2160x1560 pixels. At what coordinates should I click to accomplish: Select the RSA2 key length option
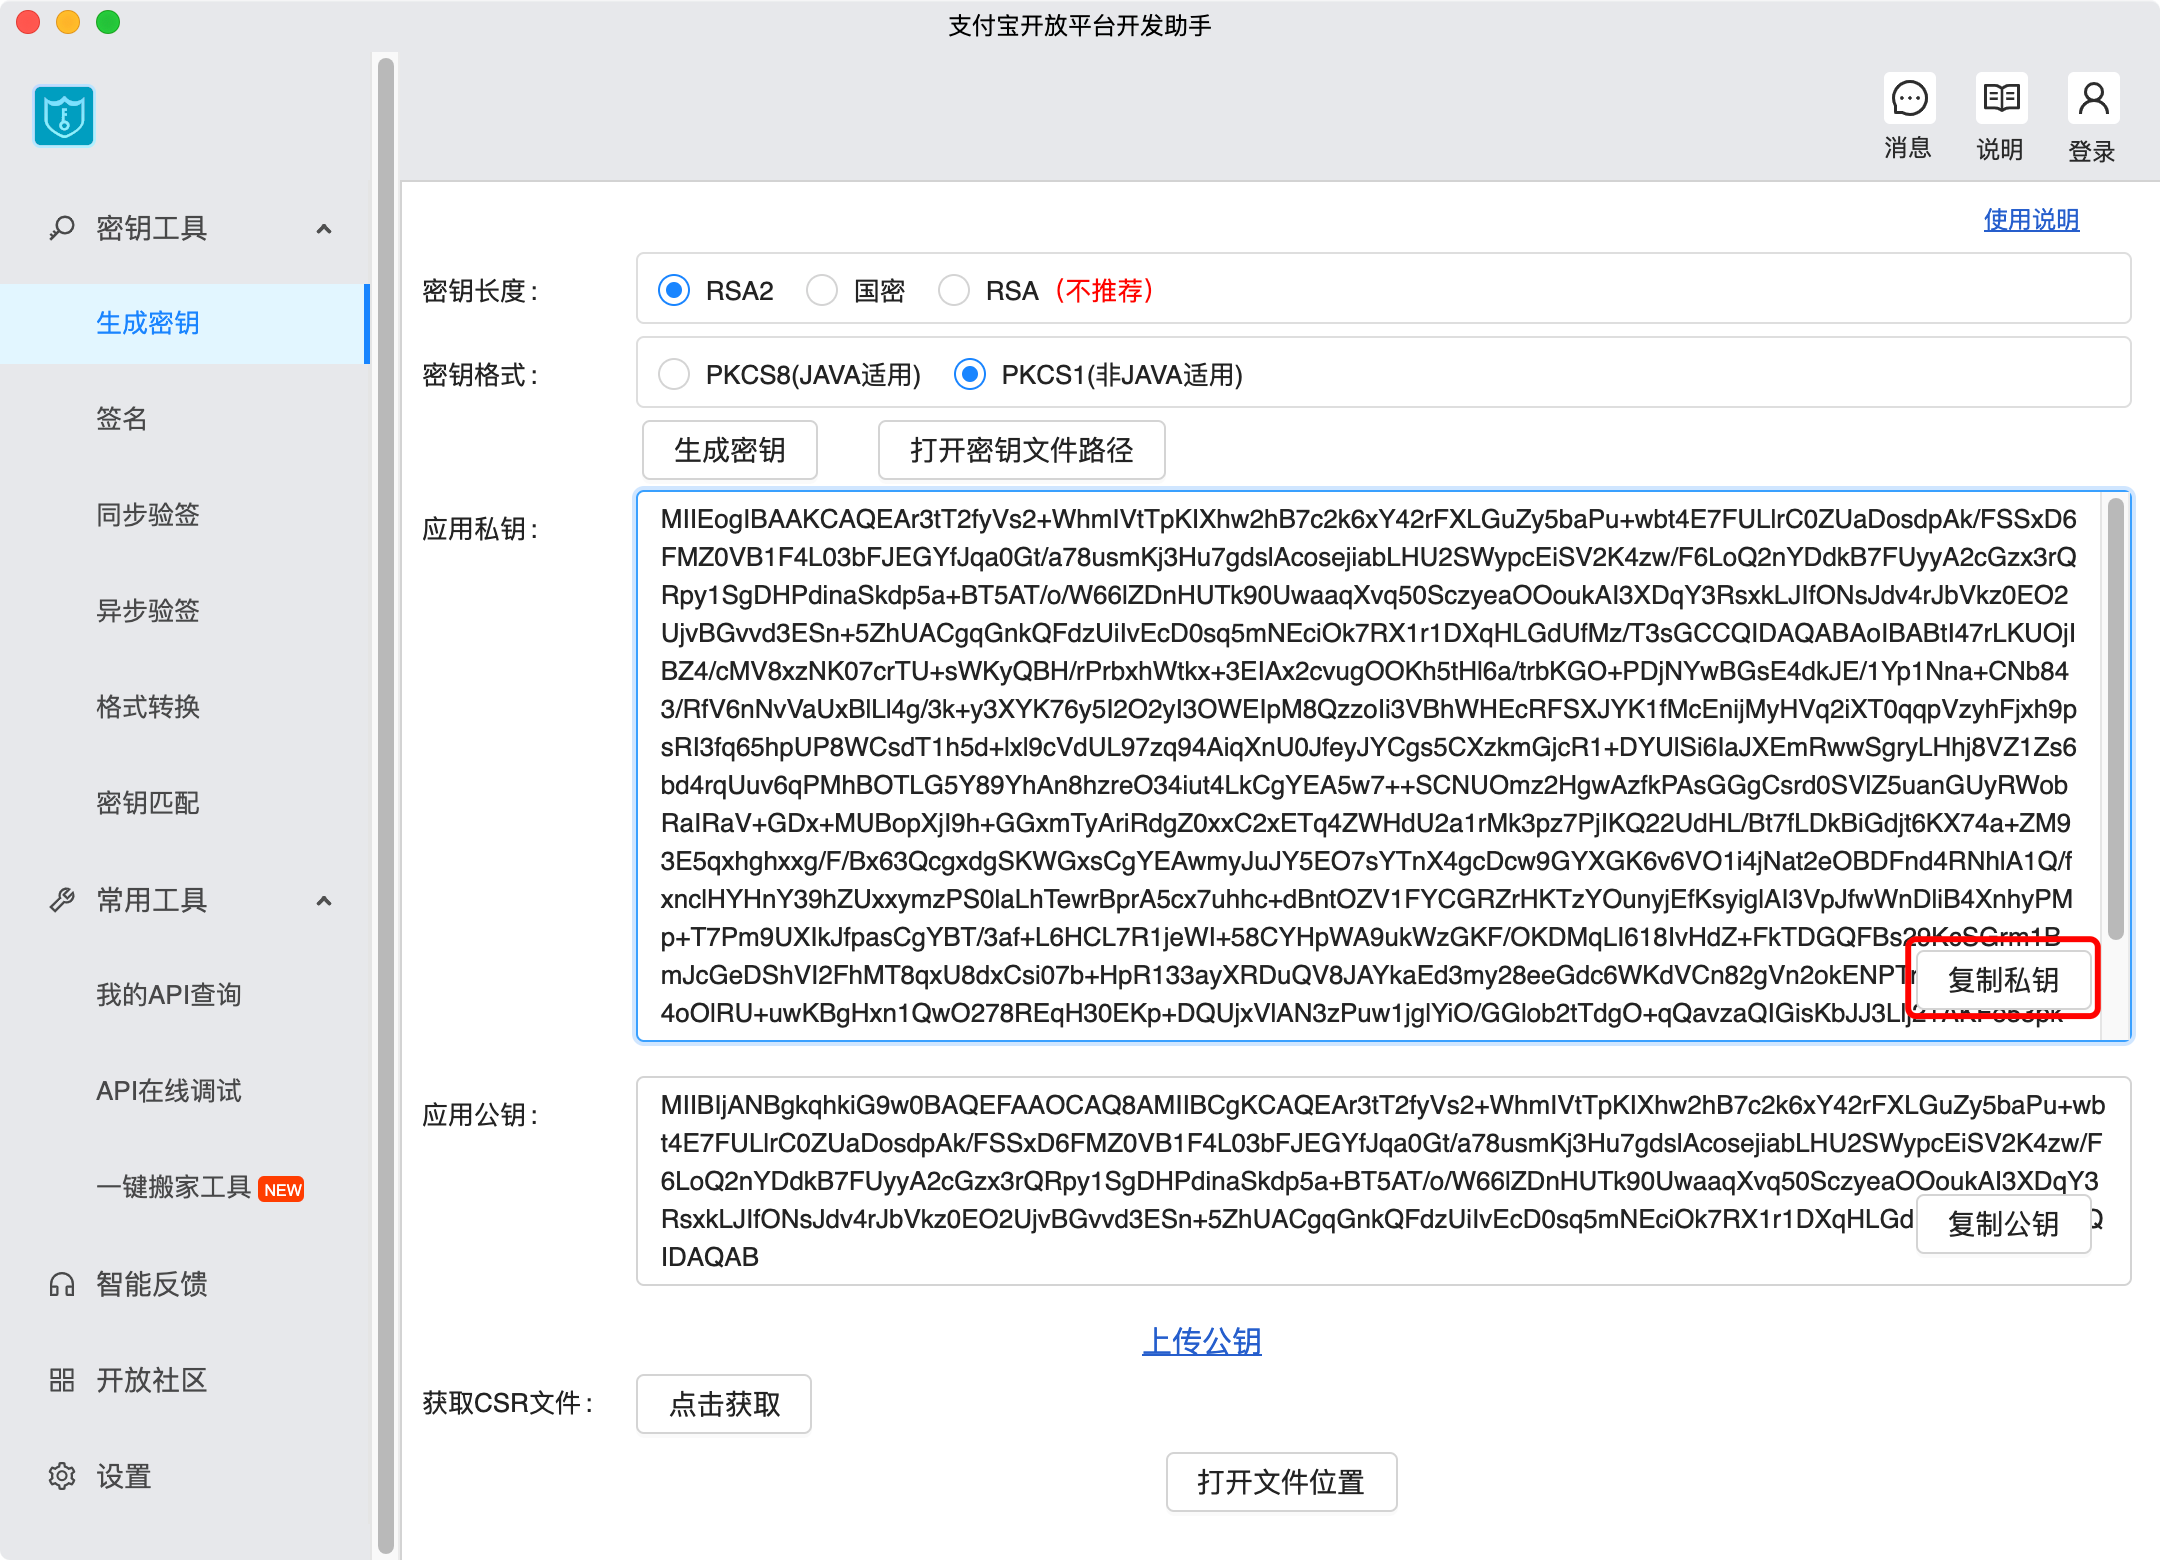[674, 290]
